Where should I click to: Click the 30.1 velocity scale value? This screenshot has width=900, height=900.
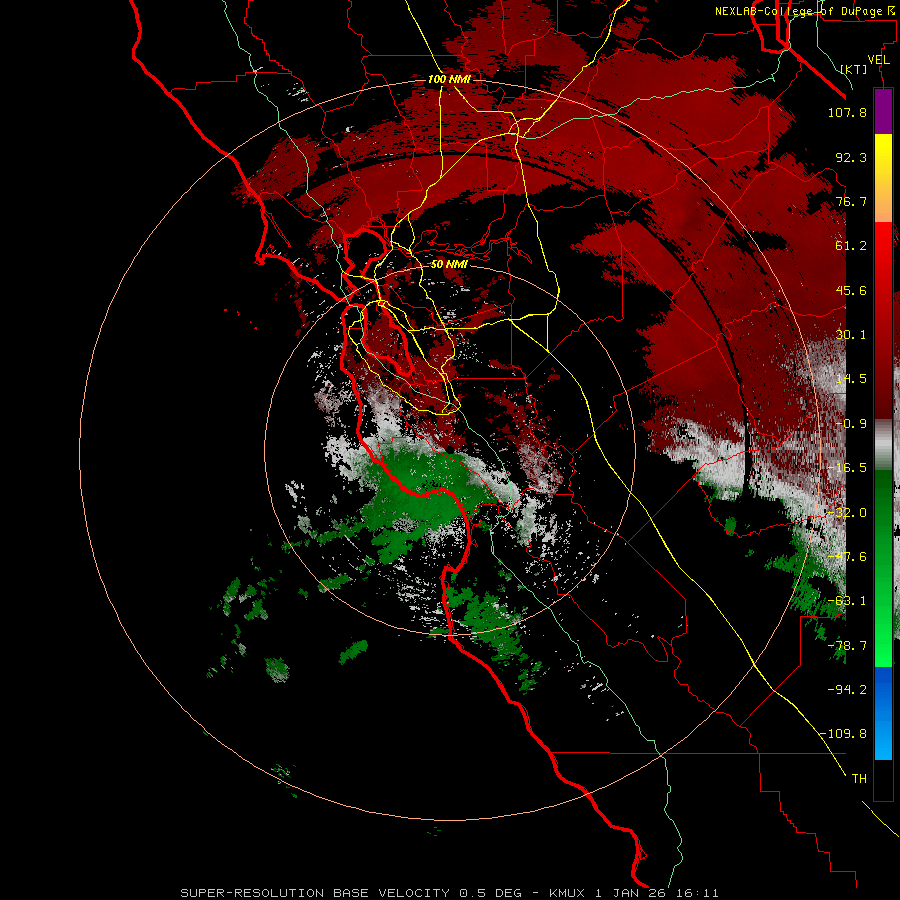[x=851, y=335]
